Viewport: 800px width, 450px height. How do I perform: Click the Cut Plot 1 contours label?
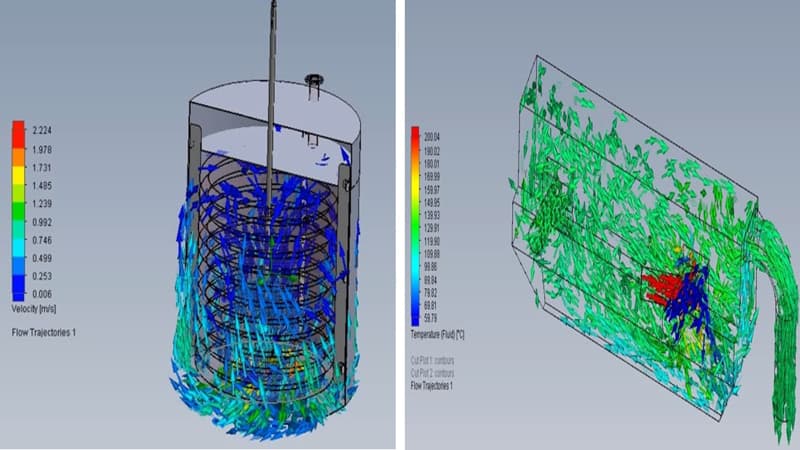click(432, 361)
